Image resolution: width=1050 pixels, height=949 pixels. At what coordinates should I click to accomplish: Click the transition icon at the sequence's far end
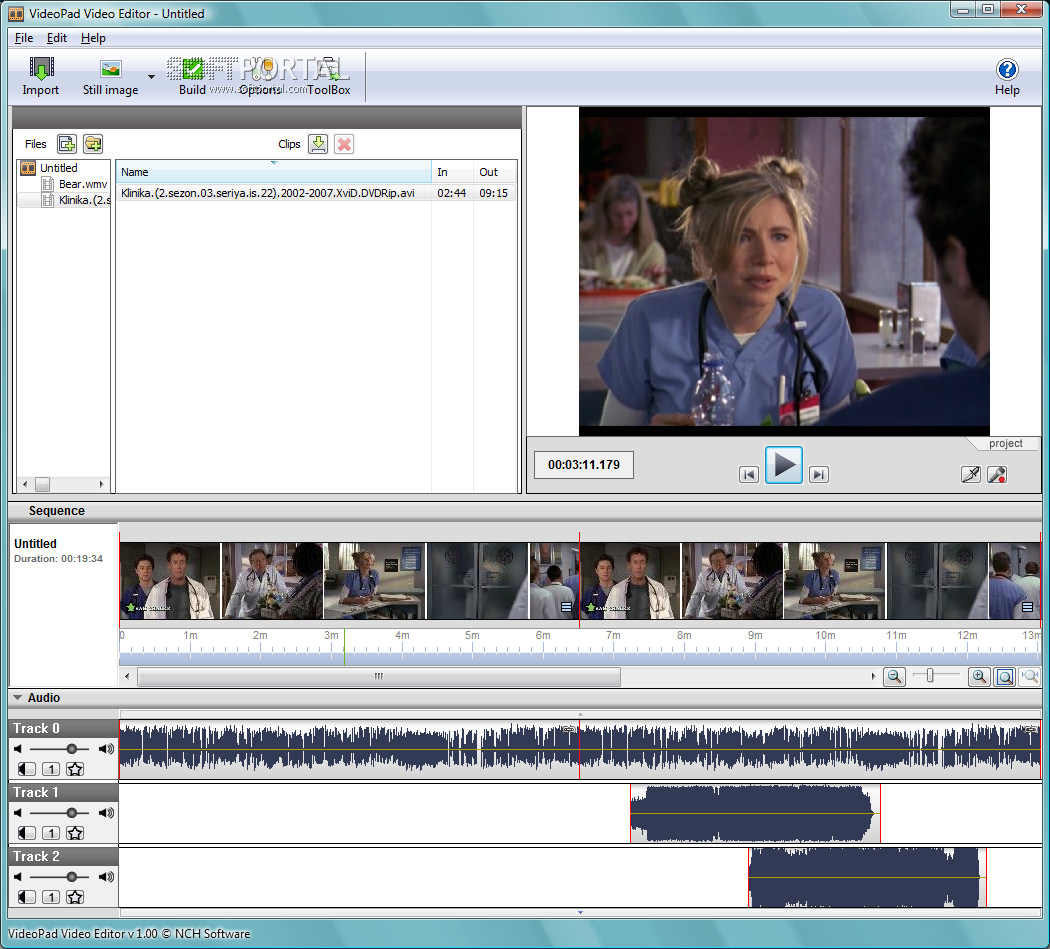(x=1027, y=607)
